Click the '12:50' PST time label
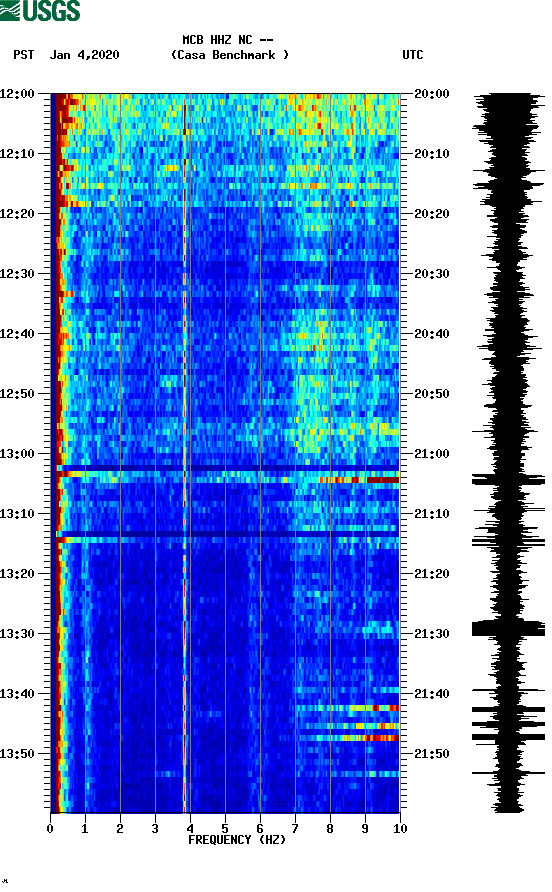The width and height of the screenshot is (552, 892). pyautogui.click(x=18, y=394)
